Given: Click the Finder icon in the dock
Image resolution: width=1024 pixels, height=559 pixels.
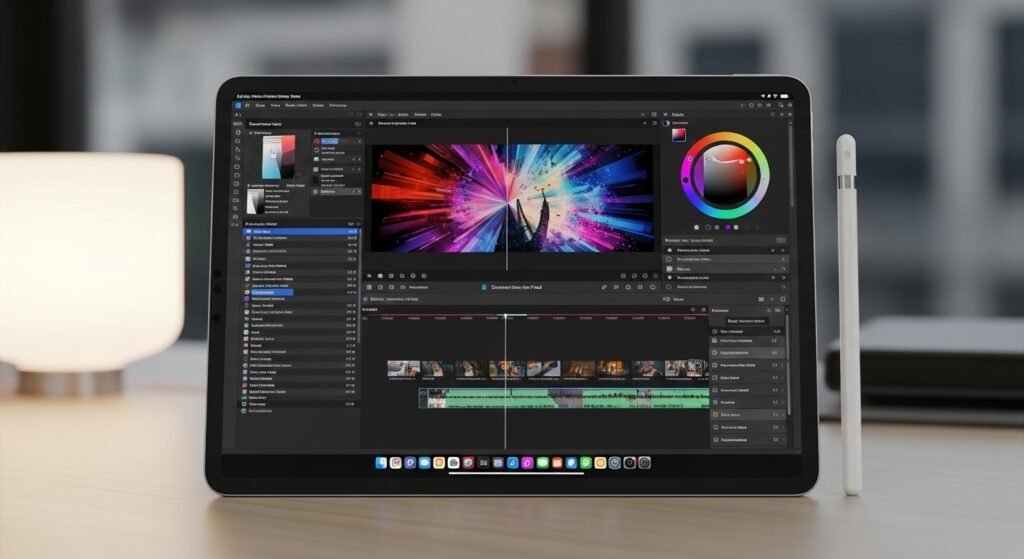Looking at the screenshot, I should 381,463.
